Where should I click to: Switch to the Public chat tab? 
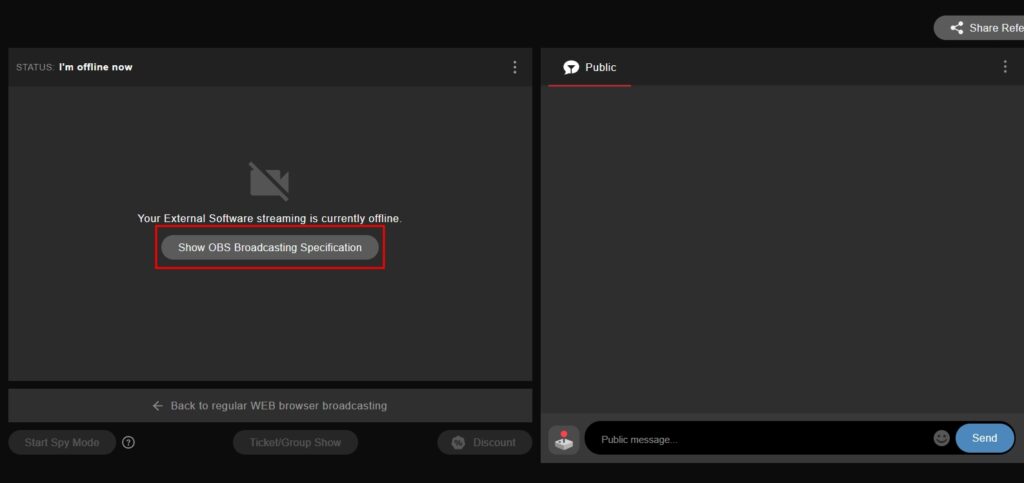tap(590, 67)
